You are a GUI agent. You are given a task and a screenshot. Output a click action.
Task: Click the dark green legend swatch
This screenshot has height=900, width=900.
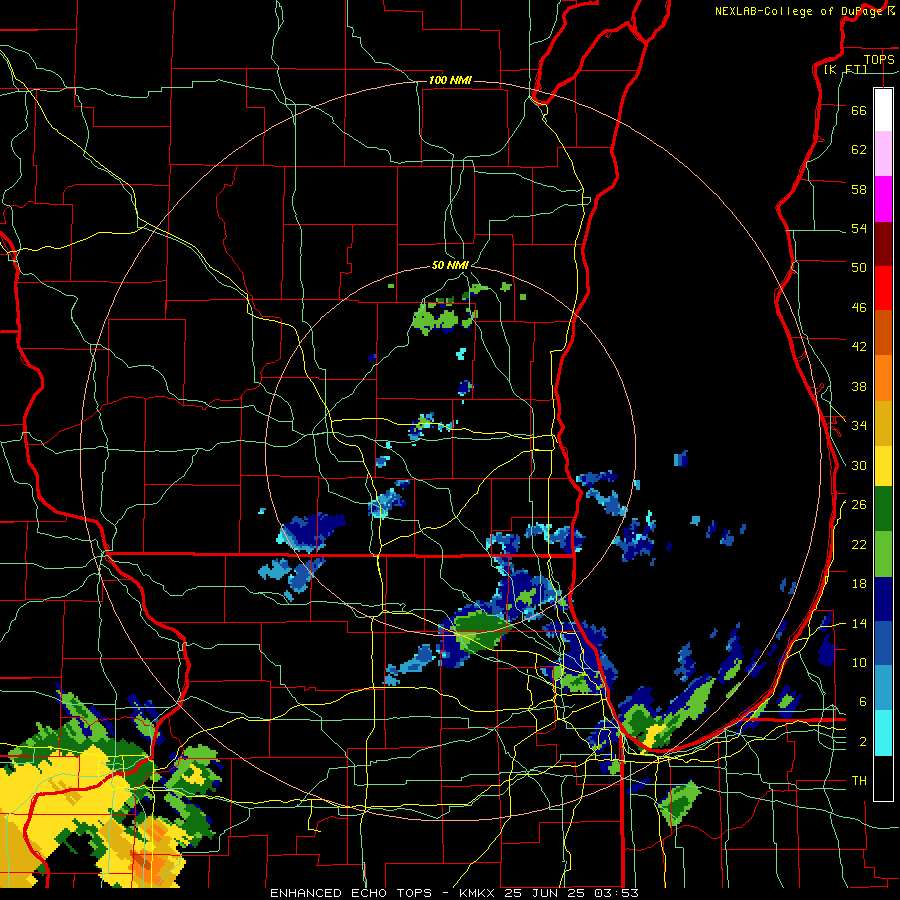tap(883, 509)
